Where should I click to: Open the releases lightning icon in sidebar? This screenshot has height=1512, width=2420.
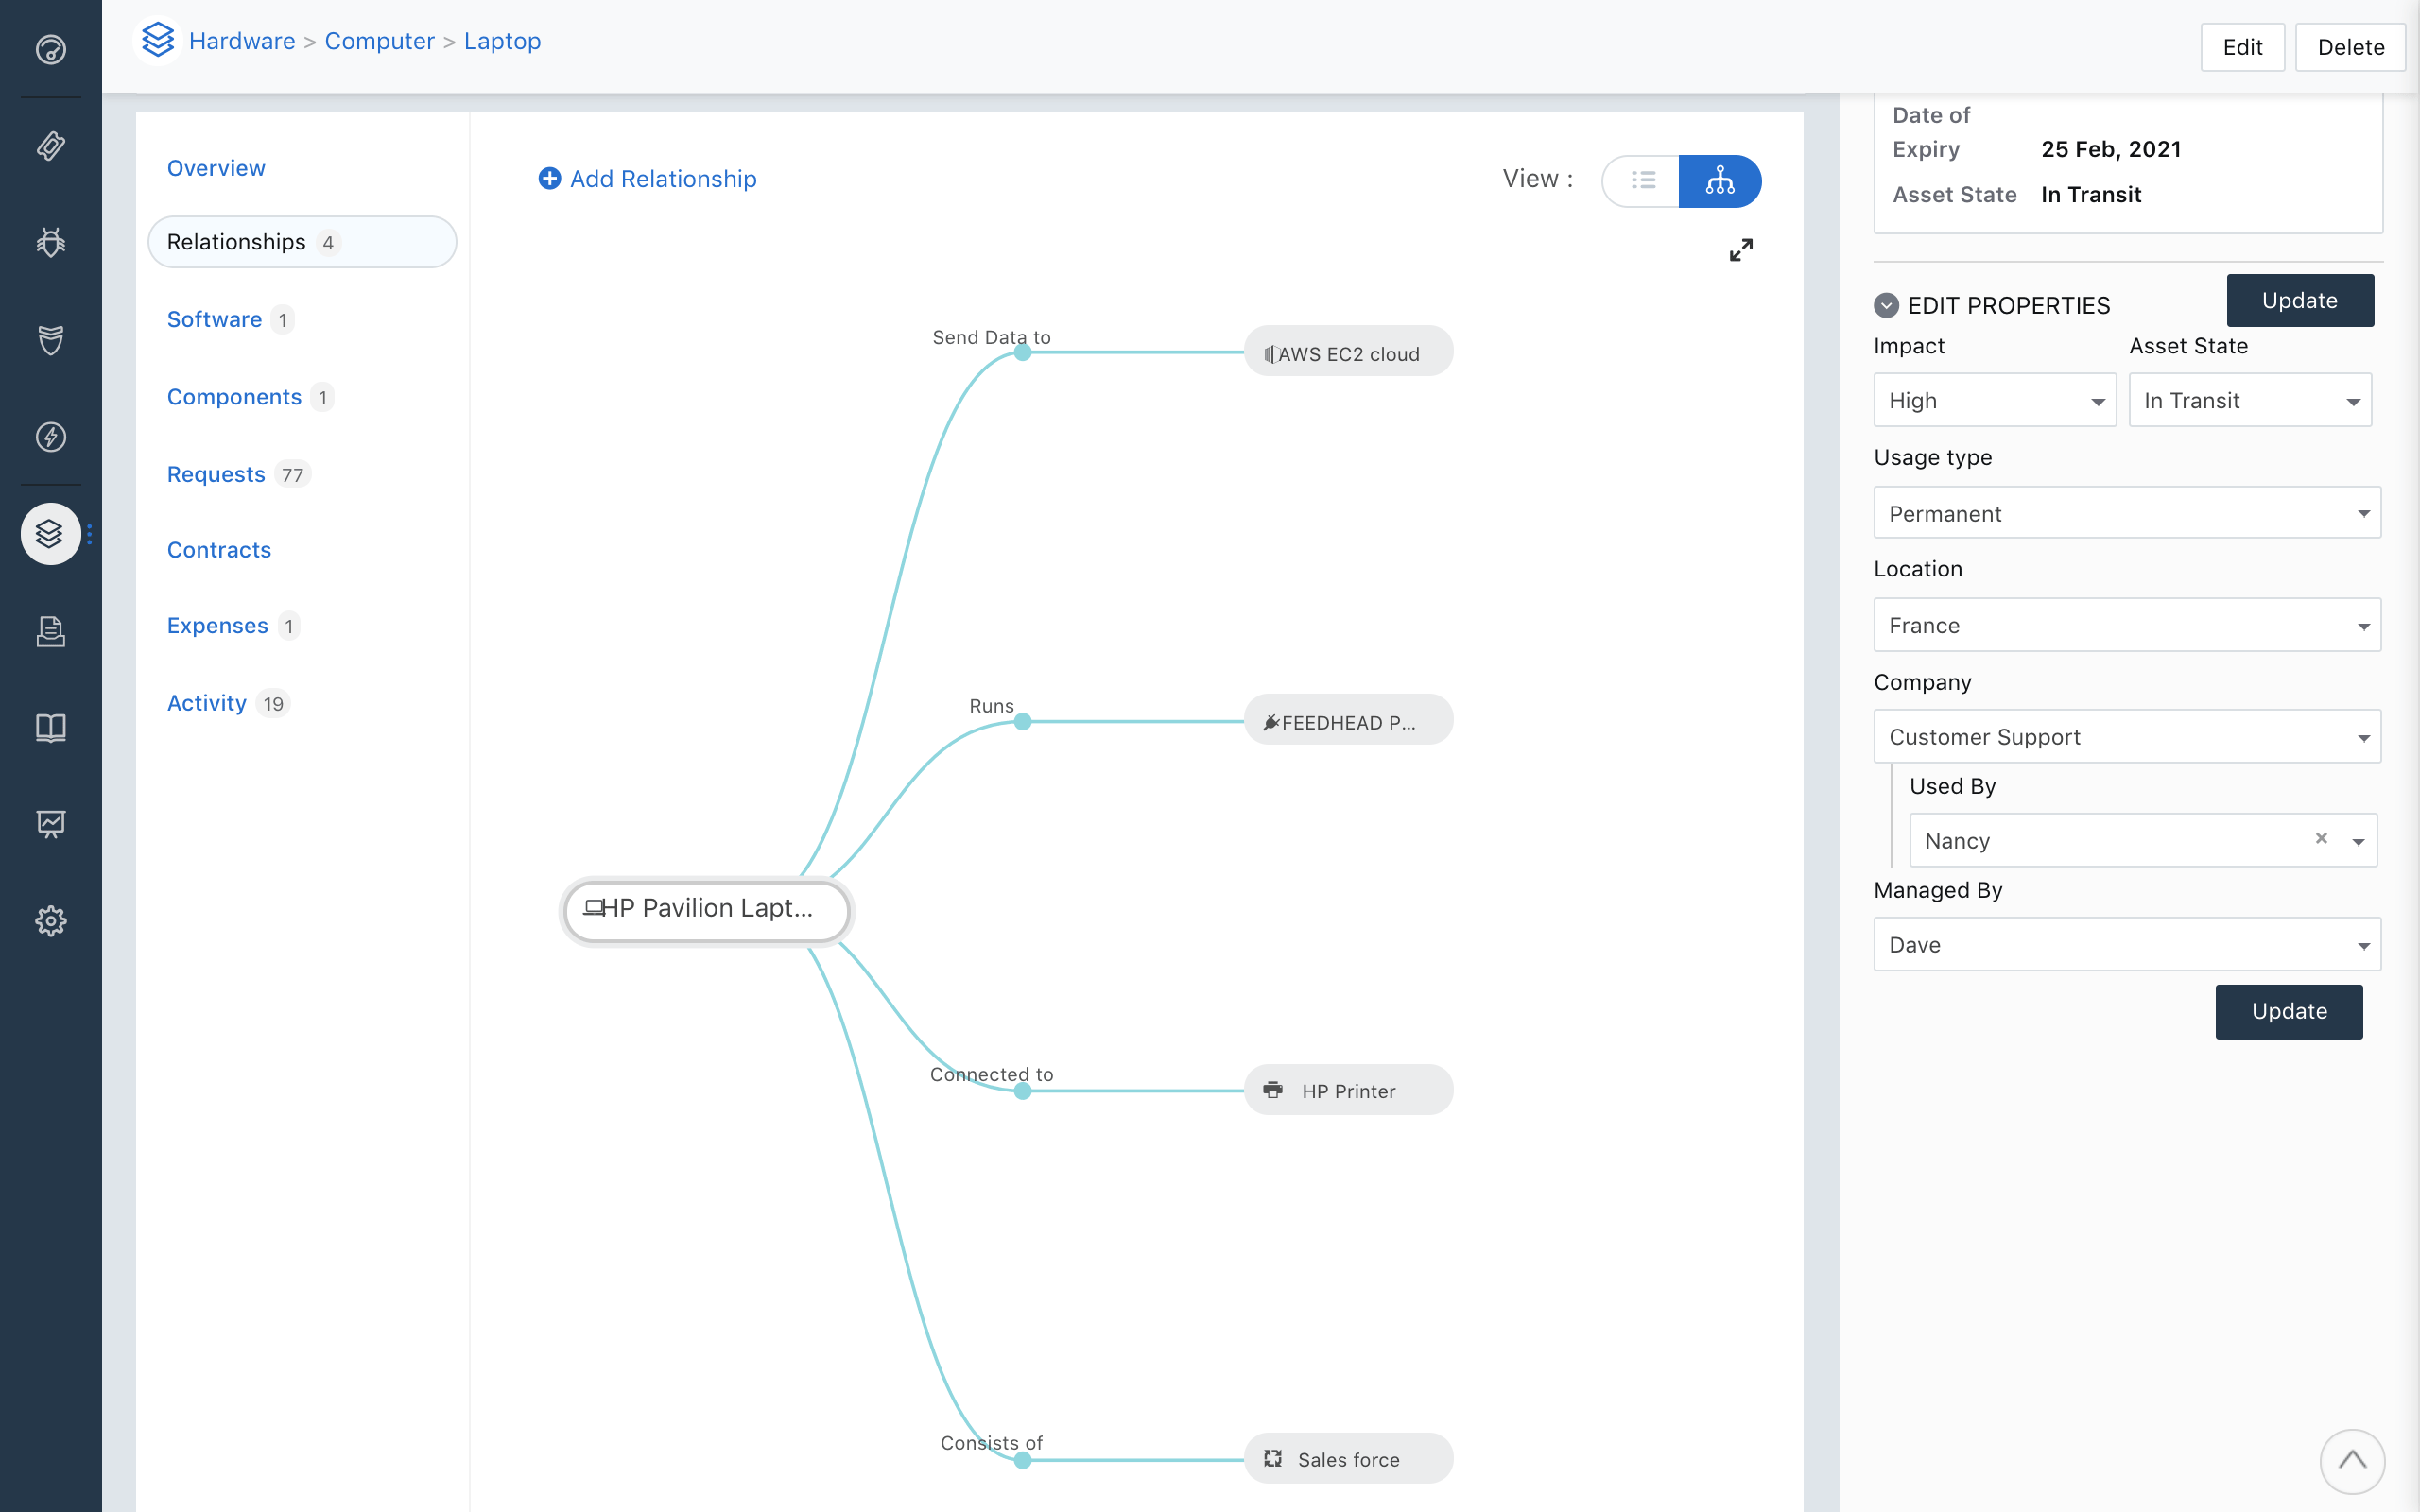51,437
